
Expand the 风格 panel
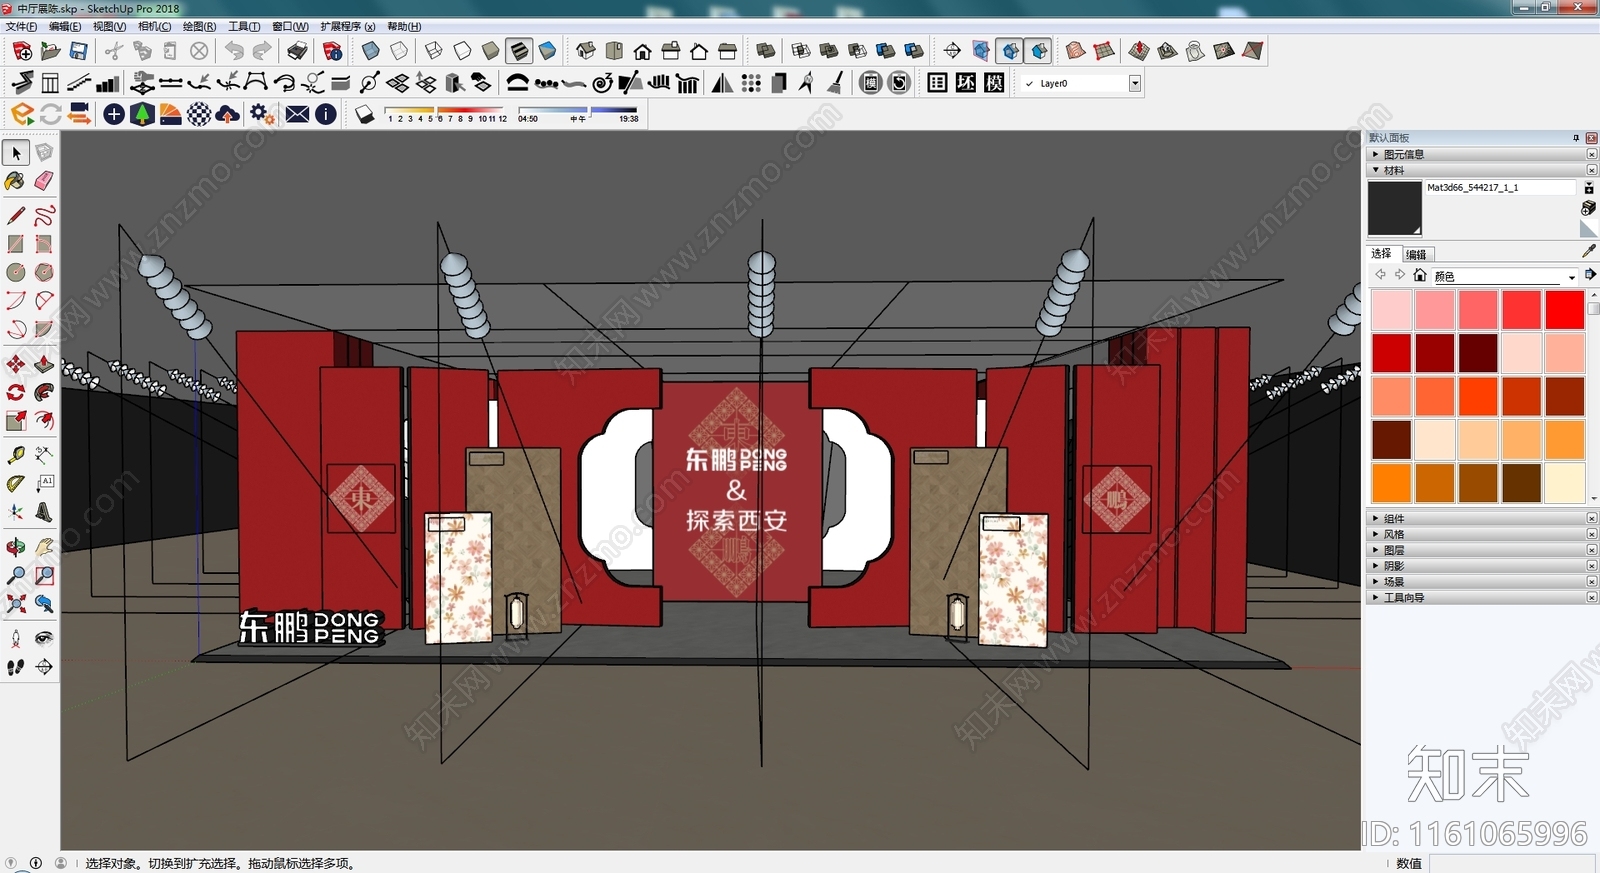1482,534
